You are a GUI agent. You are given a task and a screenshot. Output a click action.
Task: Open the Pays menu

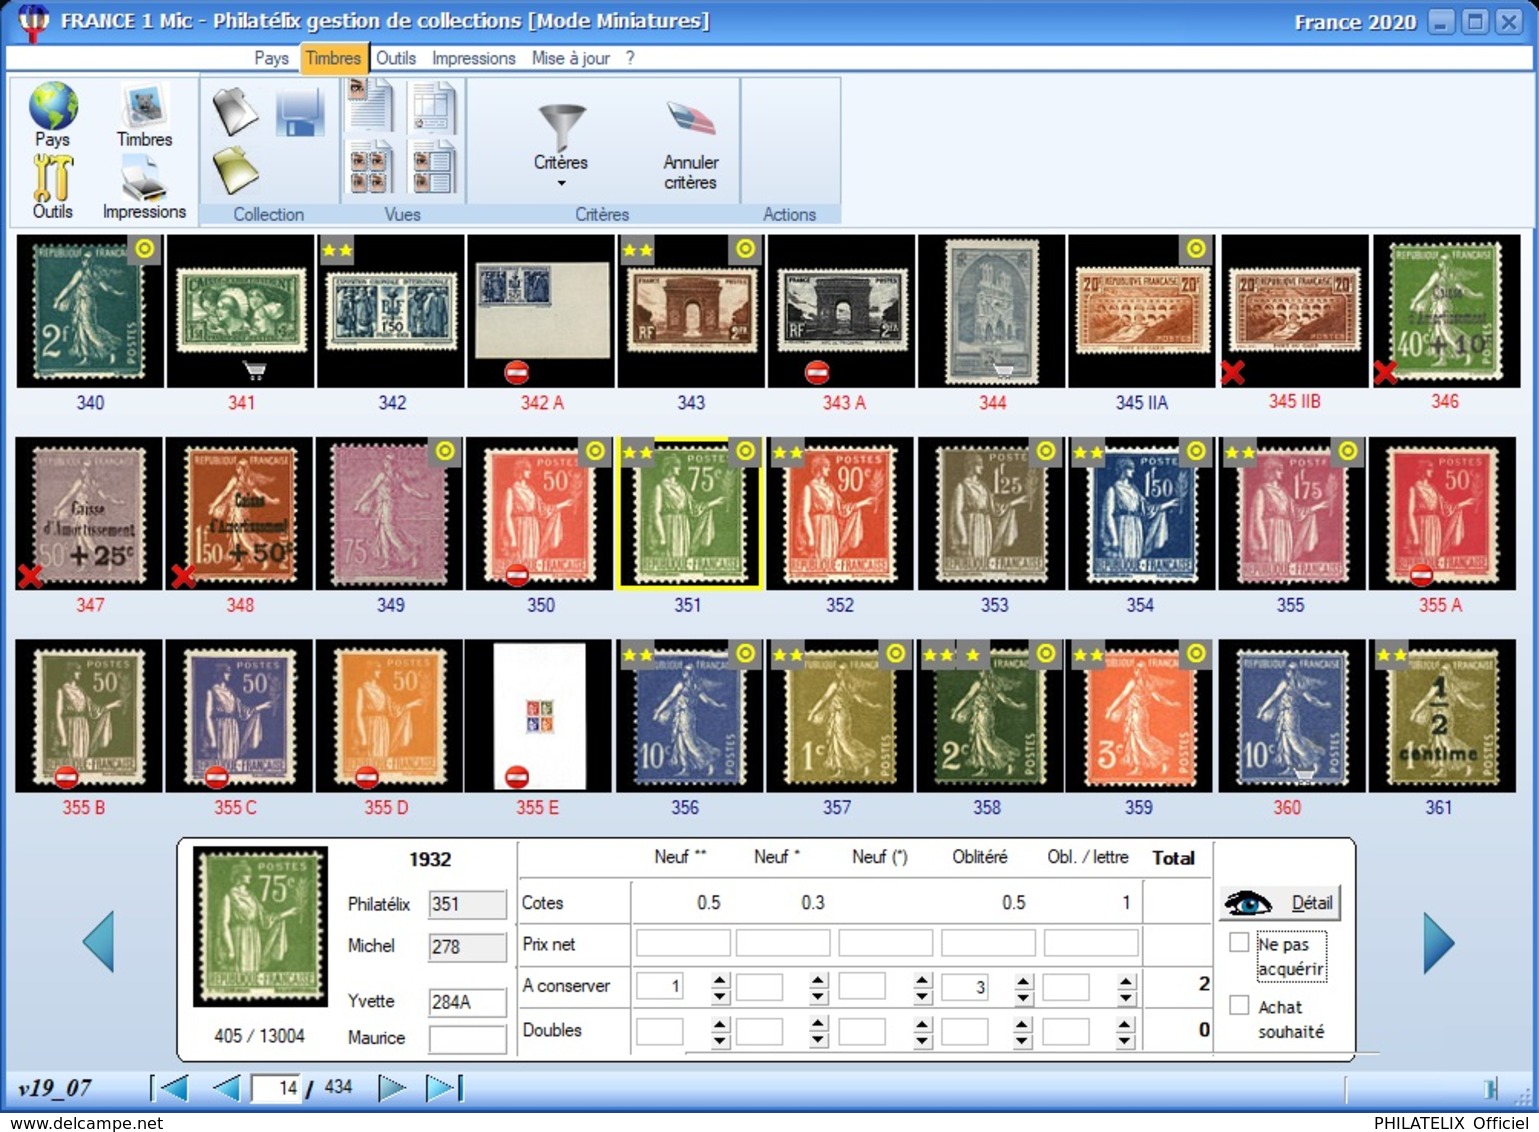tap(271, 58)
